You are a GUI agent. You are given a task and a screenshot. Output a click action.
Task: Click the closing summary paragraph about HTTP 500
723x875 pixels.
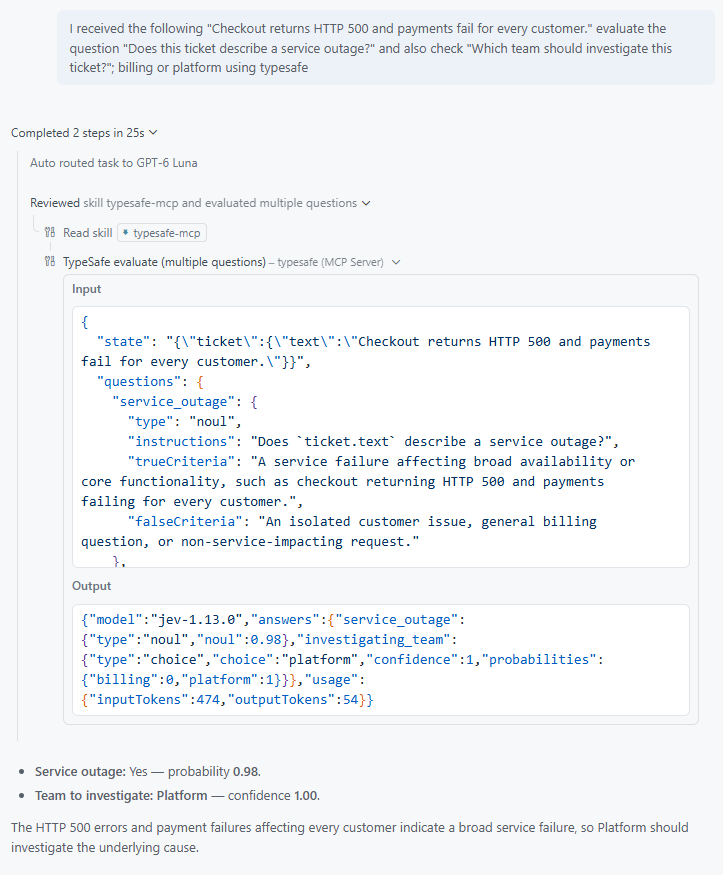(350, 837)
